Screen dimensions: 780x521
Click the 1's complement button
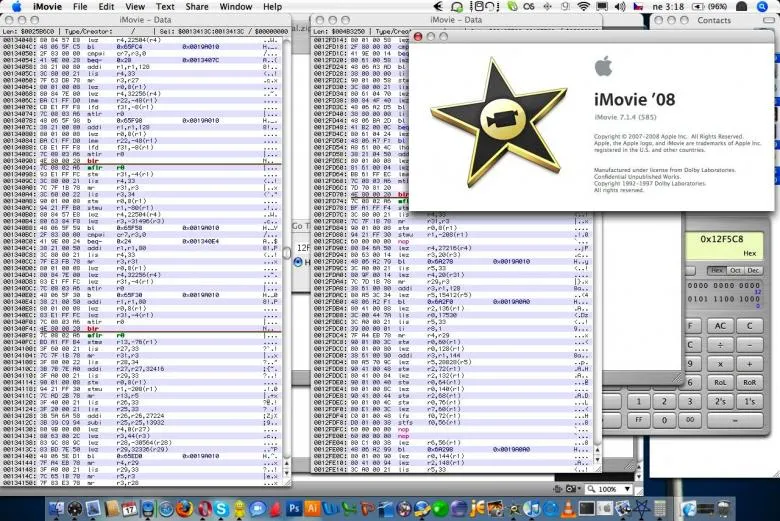pyautogui.click(x=750, y=401)
